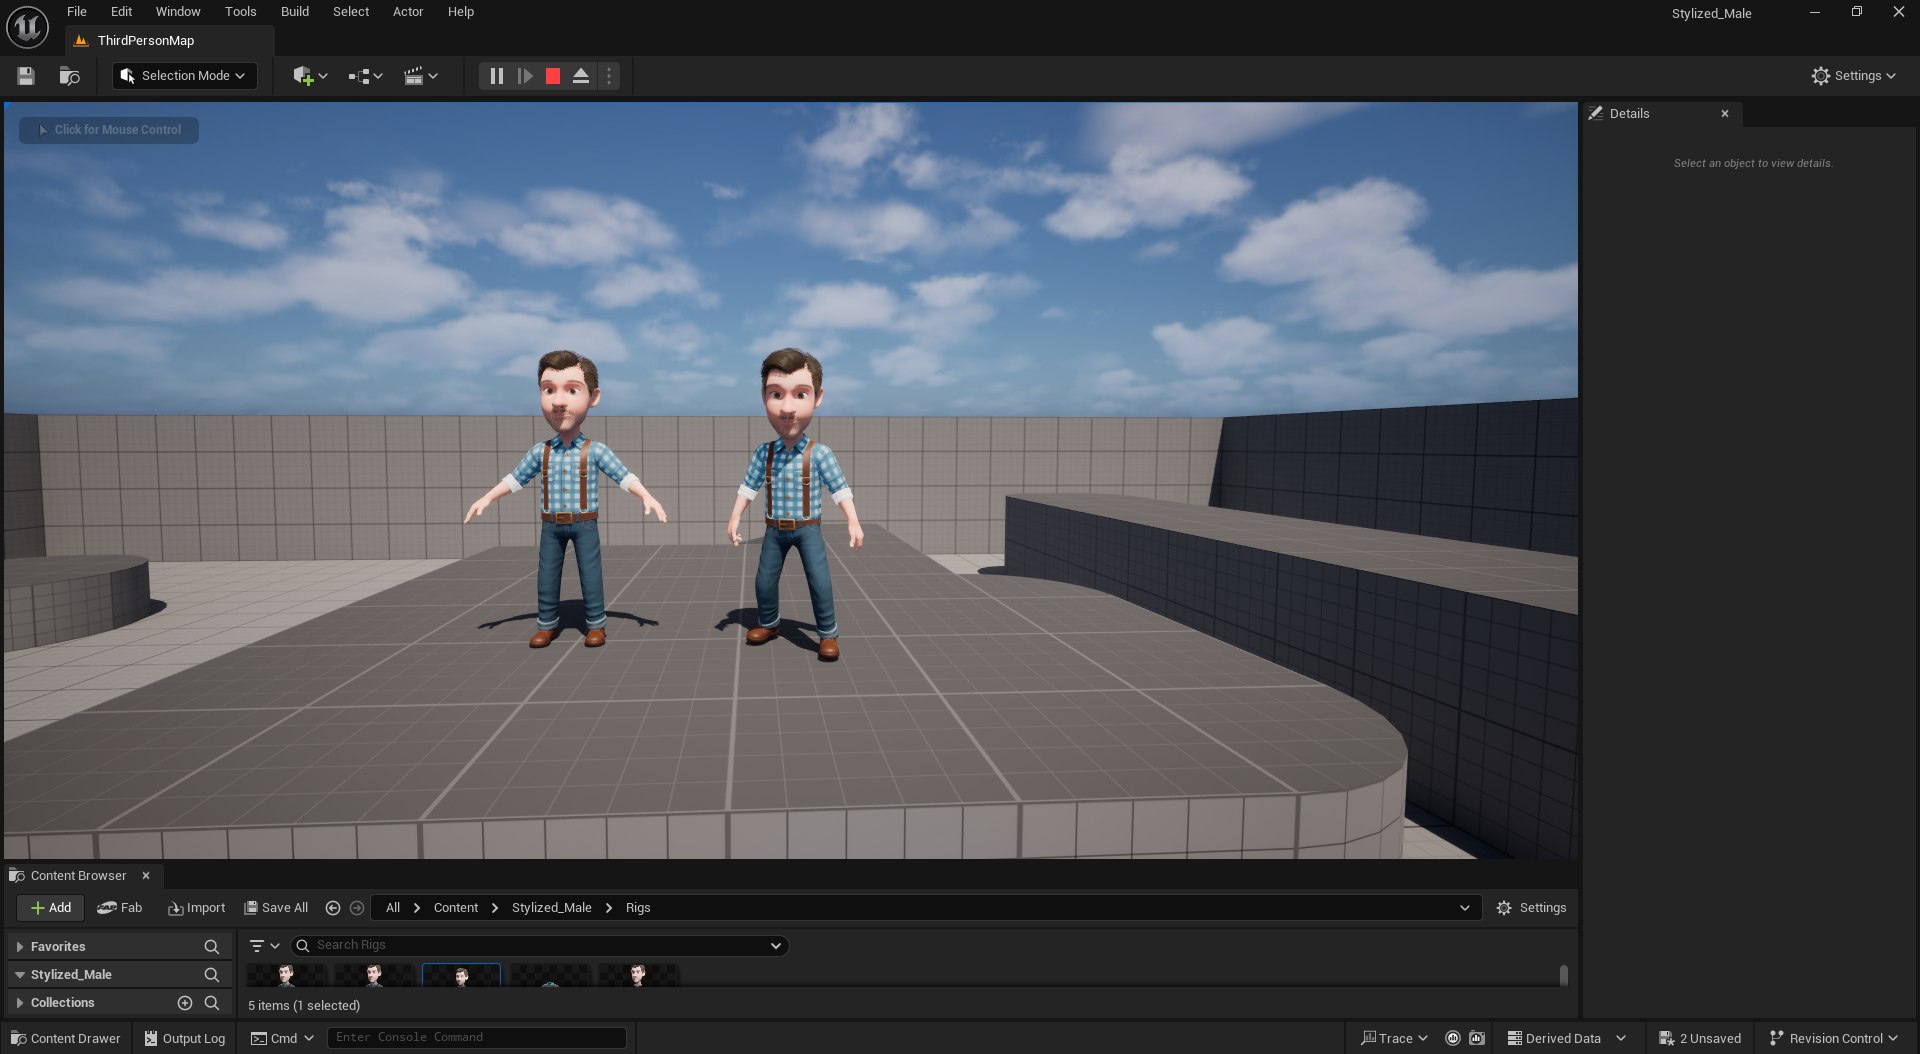The height and width of the screenshot is (1054, 1920).
Task: Open the Build menu
Action: [x=294, y=12]
